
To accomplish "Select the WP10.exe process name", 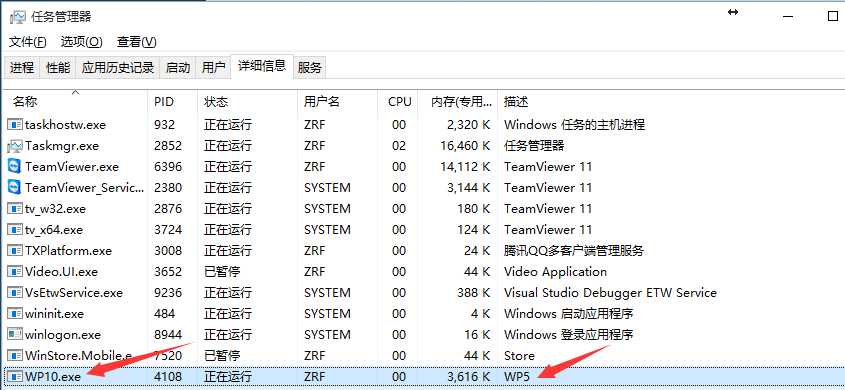I will [53, 377].
